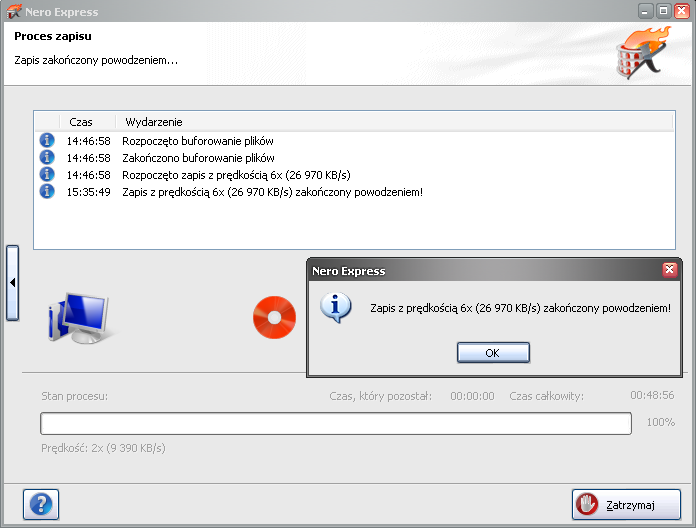Click the info bubble icon in the dialog
Image resolution: width=696 pixels, height=528 pixels.
(x=336, y=307)
